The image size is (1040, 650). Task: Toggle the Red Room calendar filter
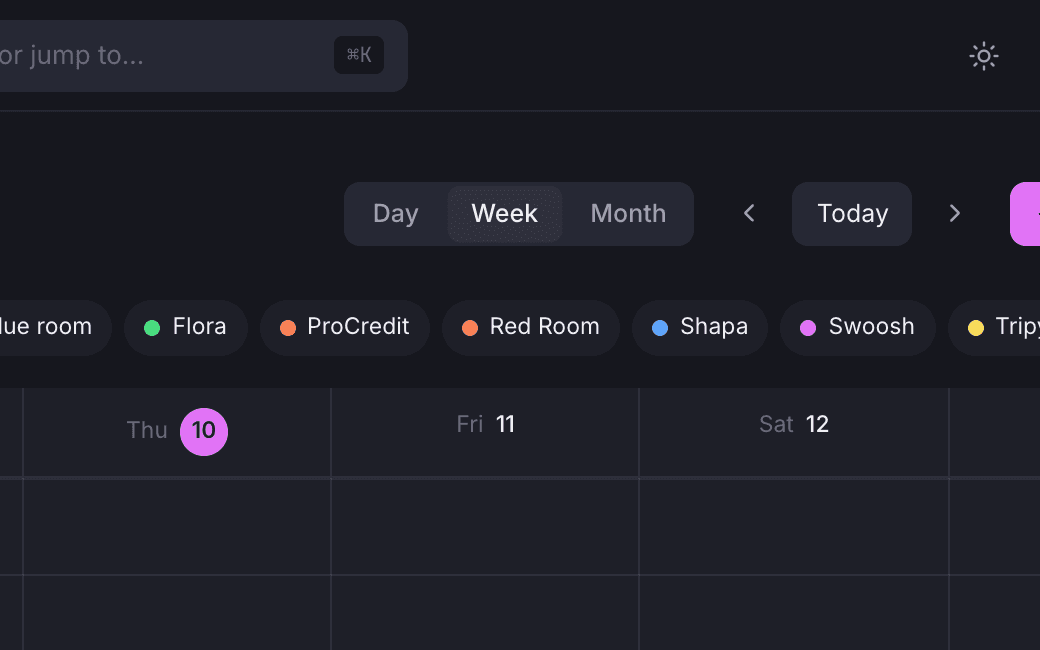point(531,327)
